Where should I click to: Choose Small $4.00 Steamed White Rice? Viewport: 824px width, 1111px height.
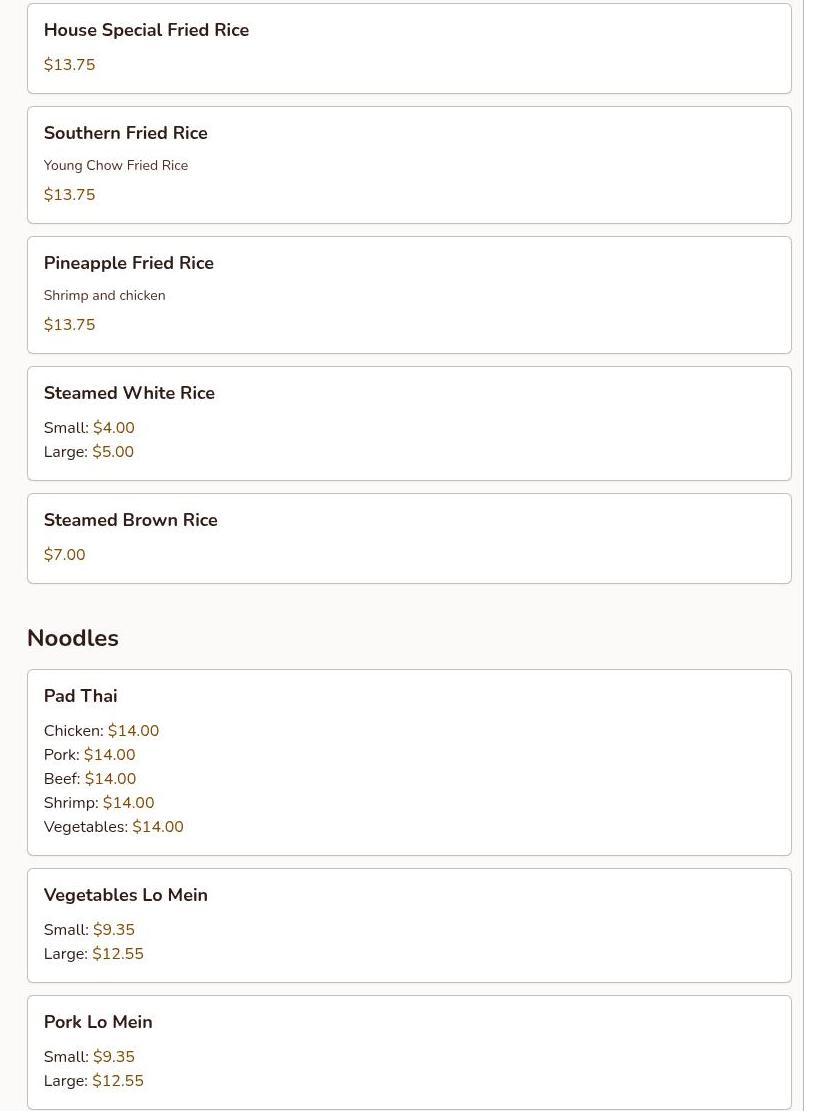coord(89,428)
